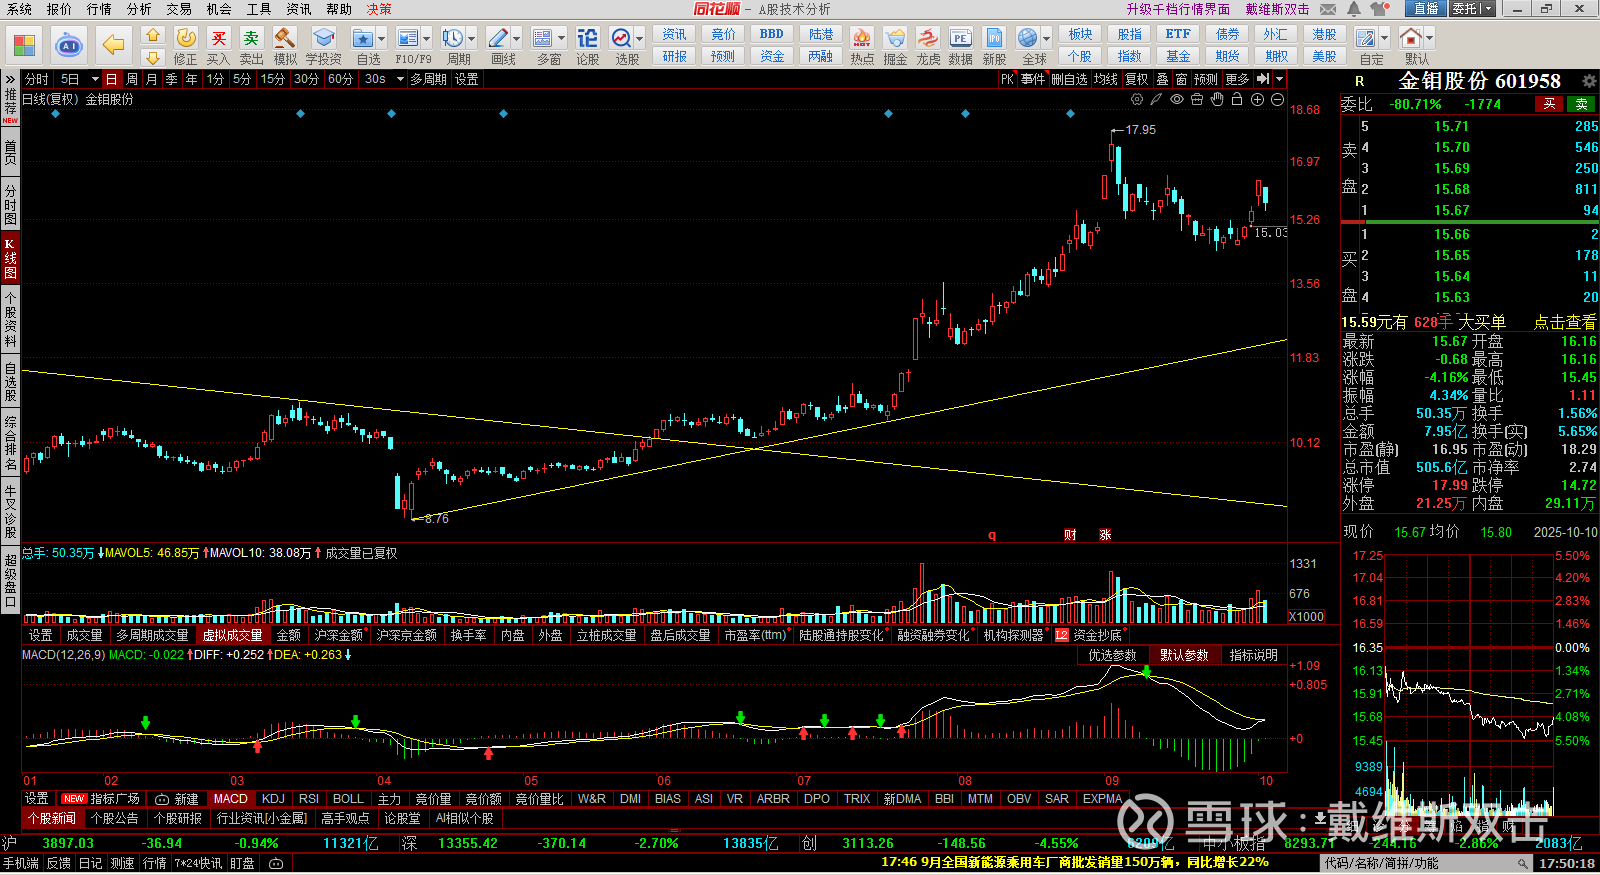This screenshot has height=875, width=1600.
Task: Toggle the PK comparison option
Action: (x=1007, y=79)
